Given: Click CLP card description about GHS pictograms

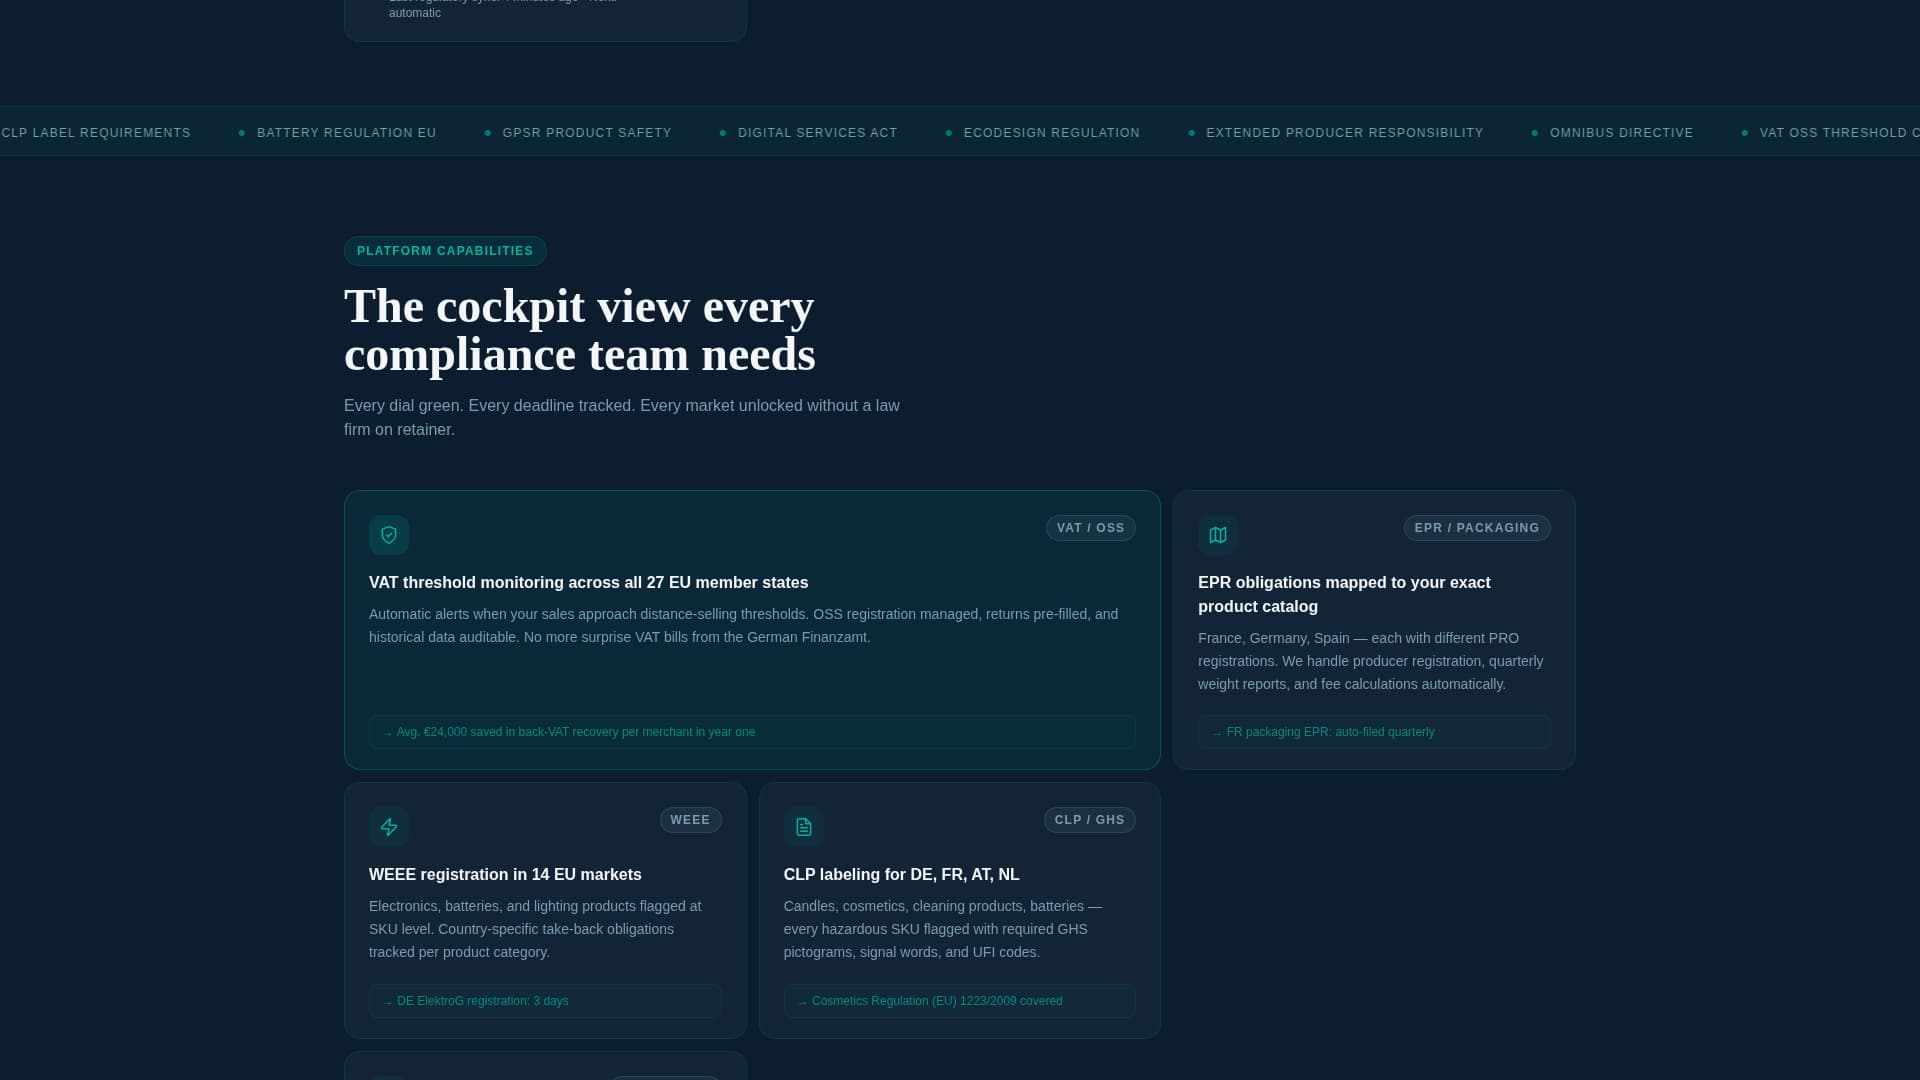Looking at the screenshot, I should coord(943,929).
